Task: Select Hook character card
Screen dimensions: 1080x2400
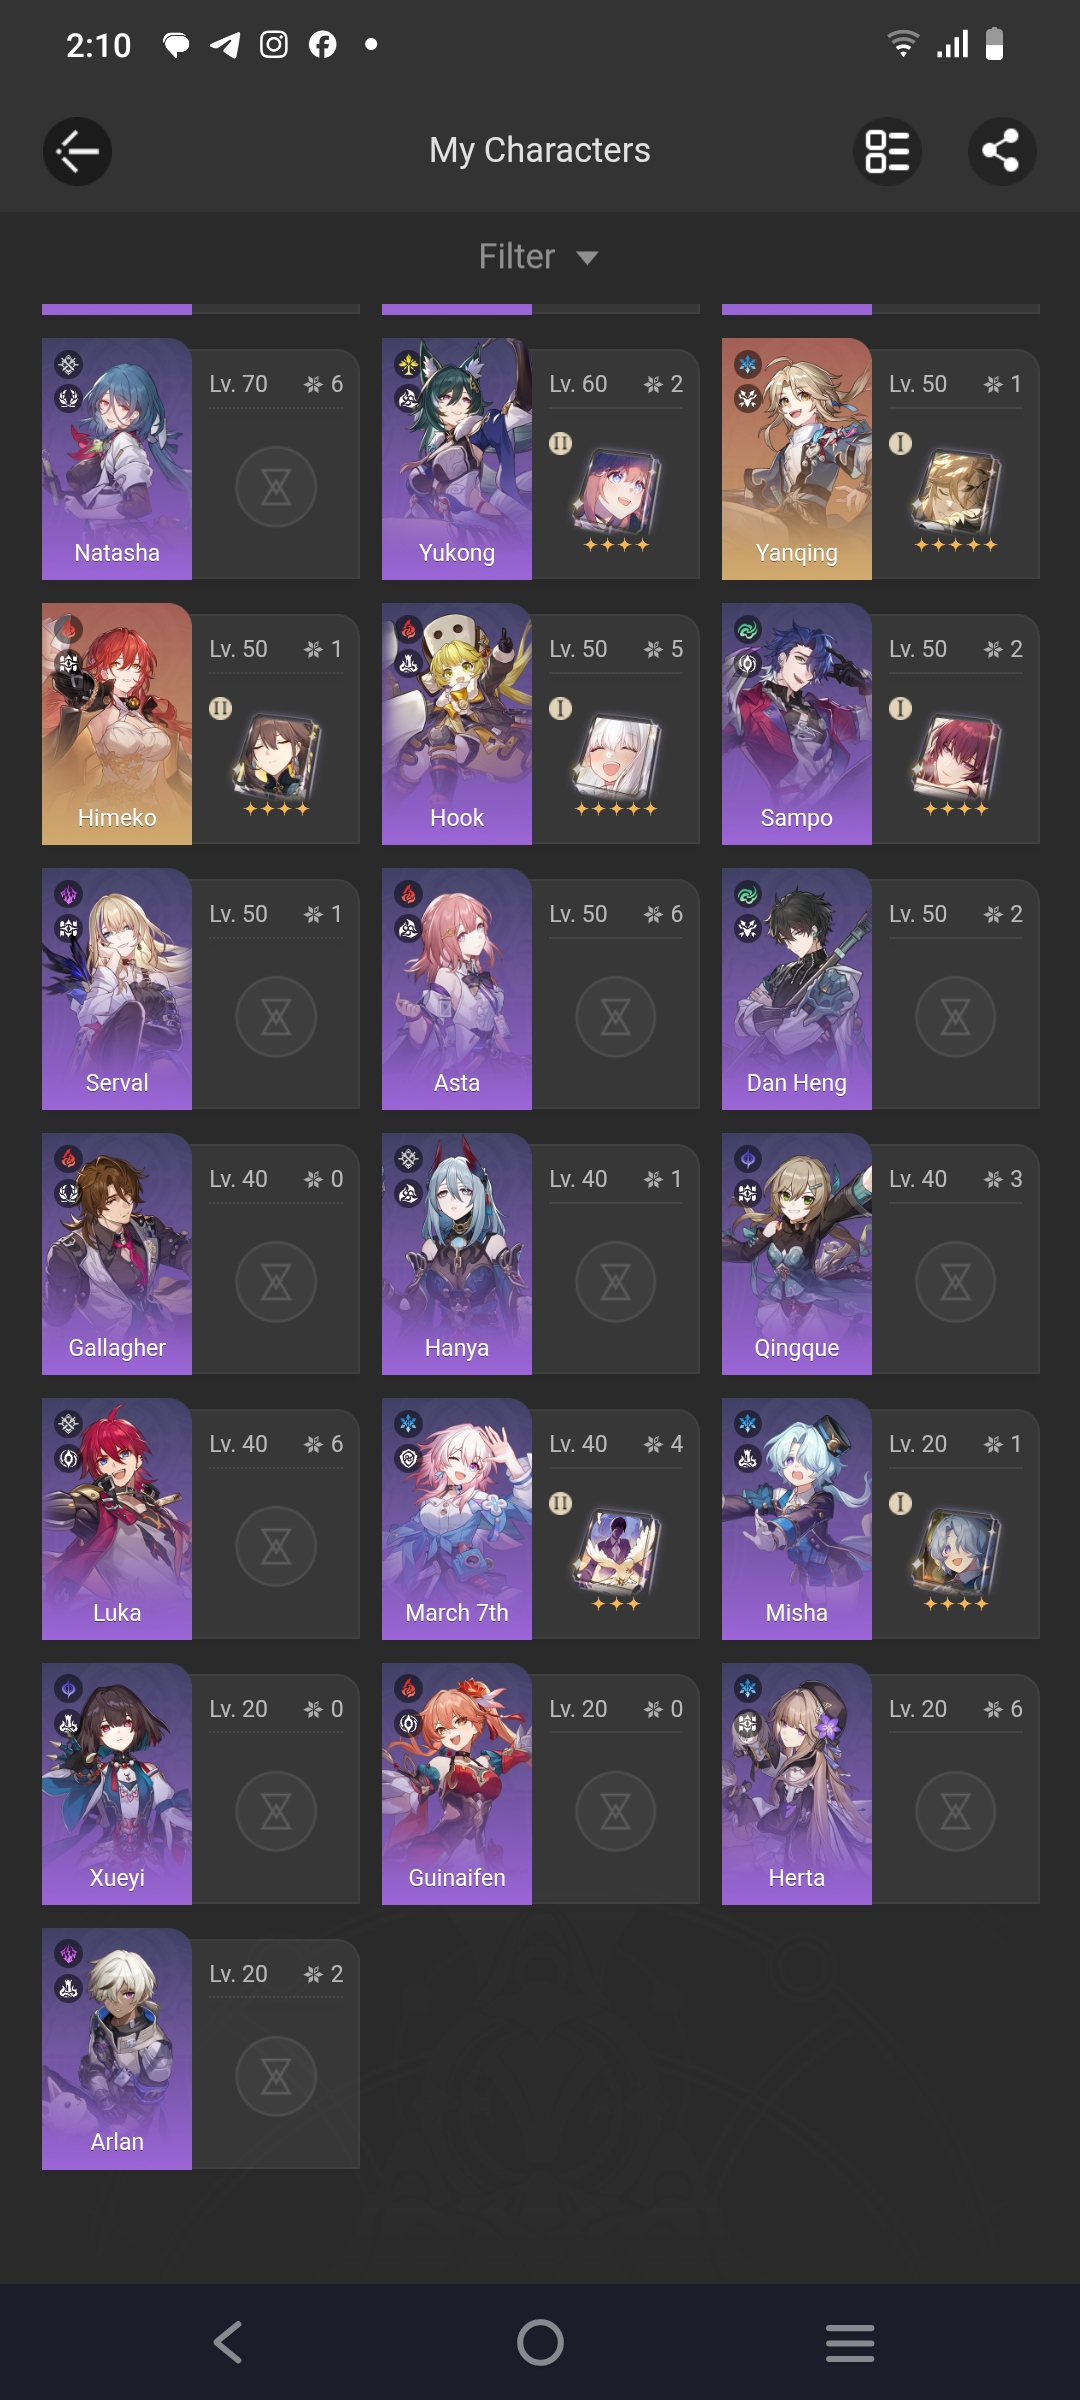Action: (540, 724)
